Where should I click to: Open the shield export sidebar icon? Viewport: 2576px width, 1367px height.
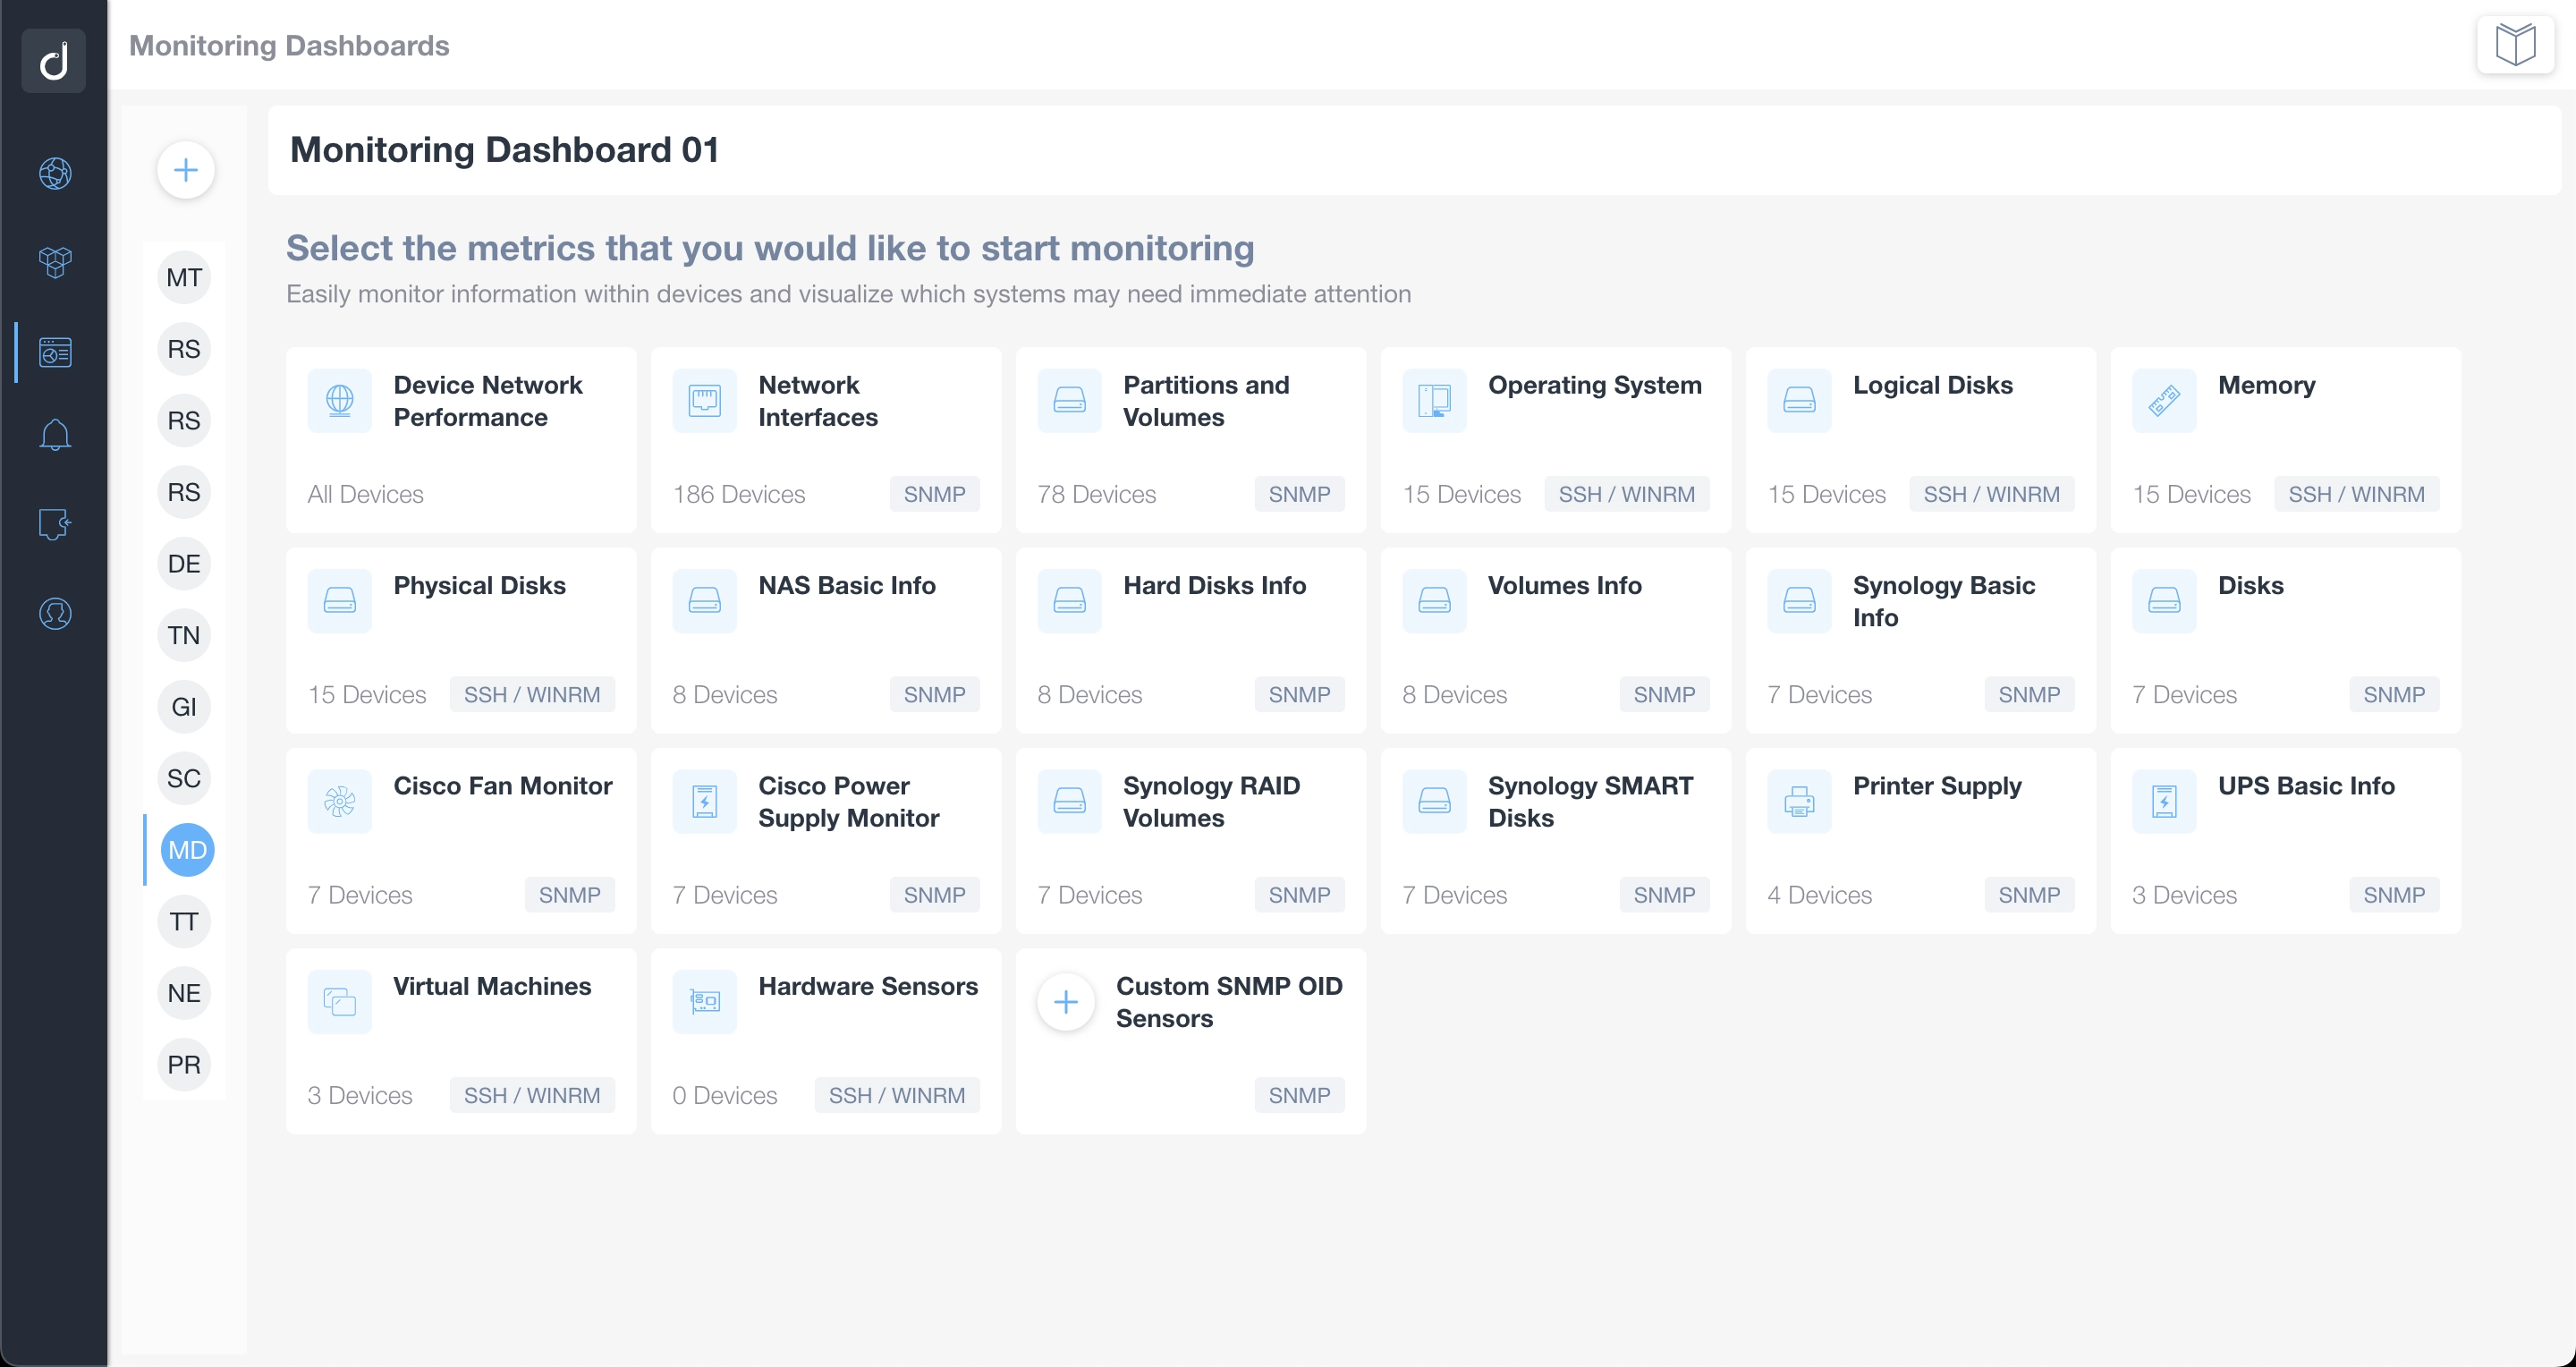[55, 523]
